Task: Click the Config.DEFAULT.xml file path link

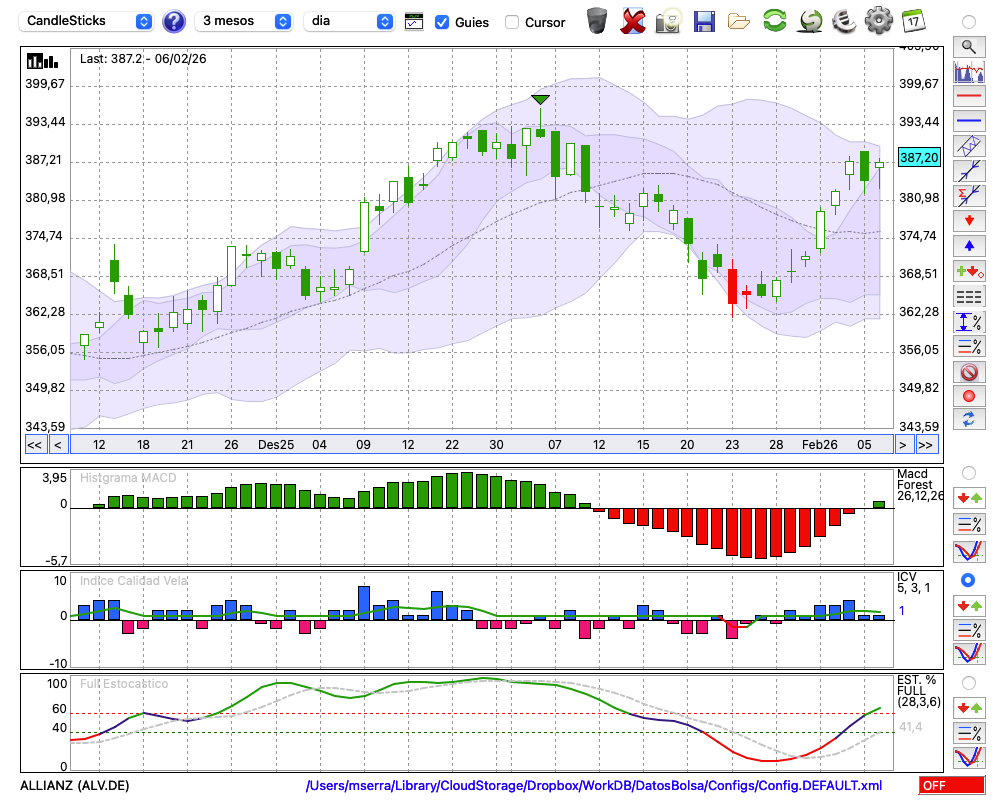Action: [594, 786]
